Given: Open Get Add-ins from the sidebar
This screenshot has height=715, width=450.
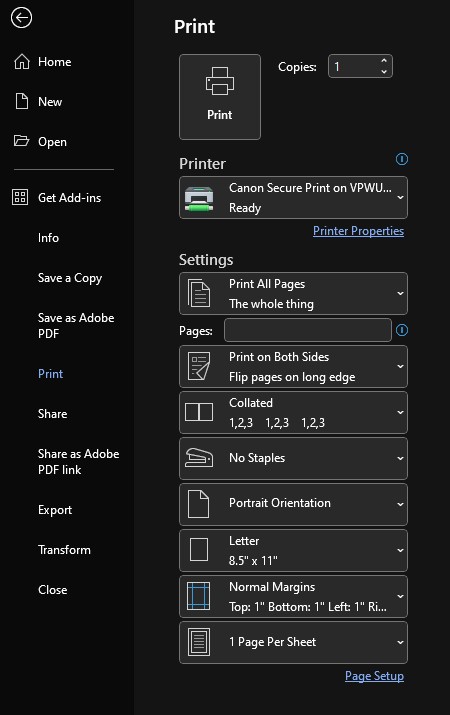Looking at the screenshot, I should (69, 197).
